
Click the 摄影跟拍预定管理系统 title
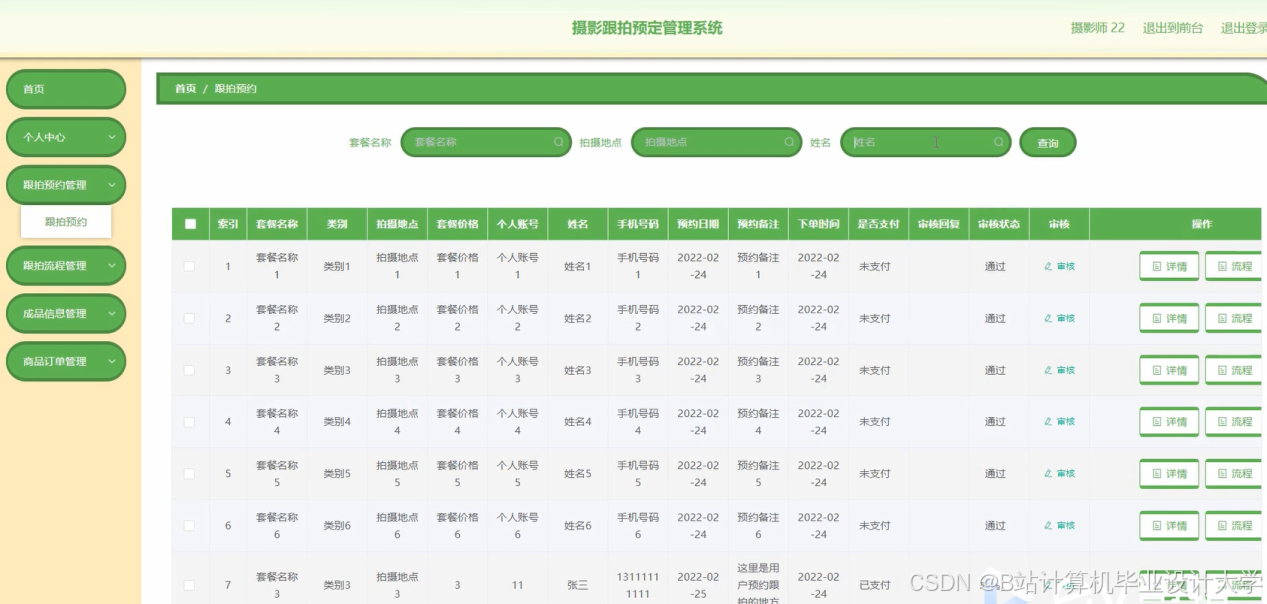coord(647,28)
